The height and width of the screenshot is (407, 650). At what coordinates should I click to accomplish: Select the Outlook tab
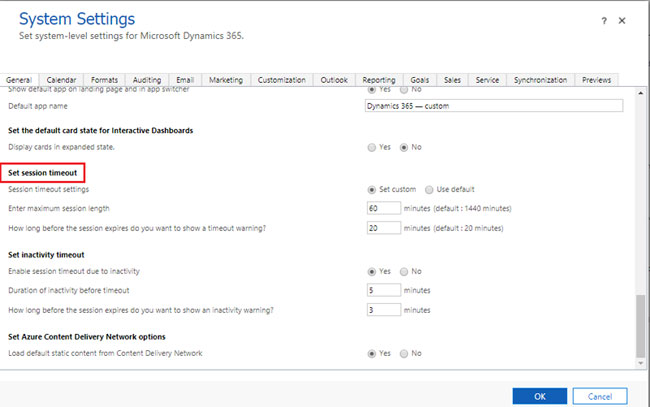tap(334, 80)
